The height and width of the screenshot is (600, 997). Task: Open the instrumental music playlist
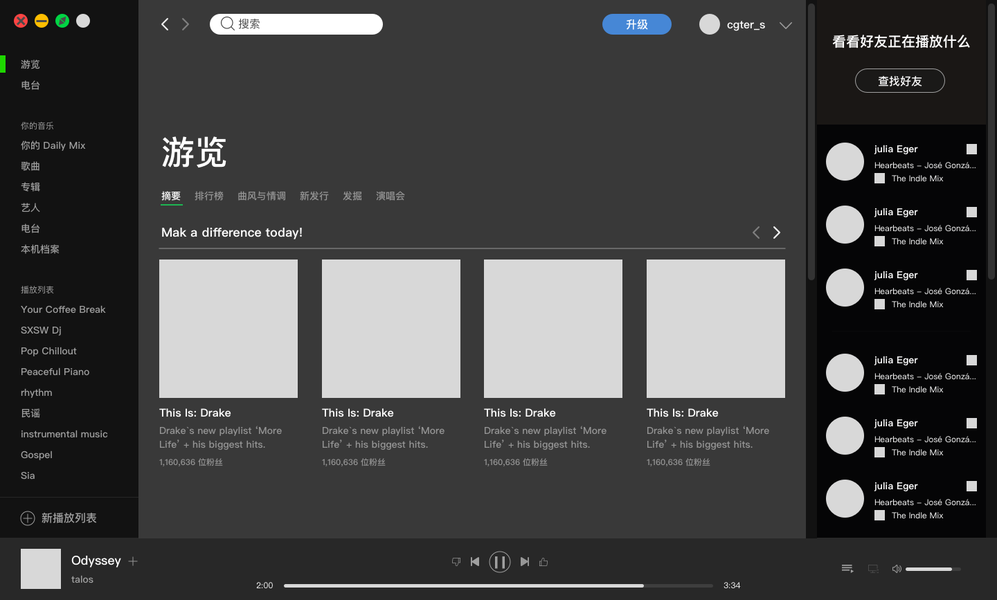tap(64, 434)
